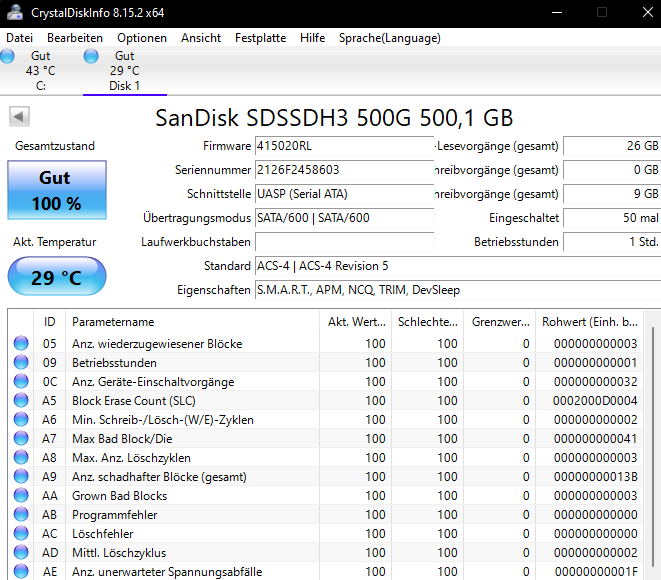Click the Rohwert column header

pyautogui.click(x=589, y=322)
